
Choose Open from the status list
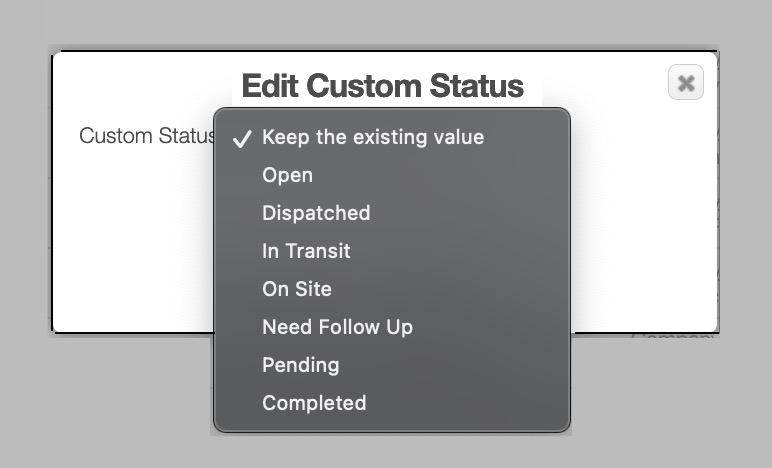coord(287,175)
